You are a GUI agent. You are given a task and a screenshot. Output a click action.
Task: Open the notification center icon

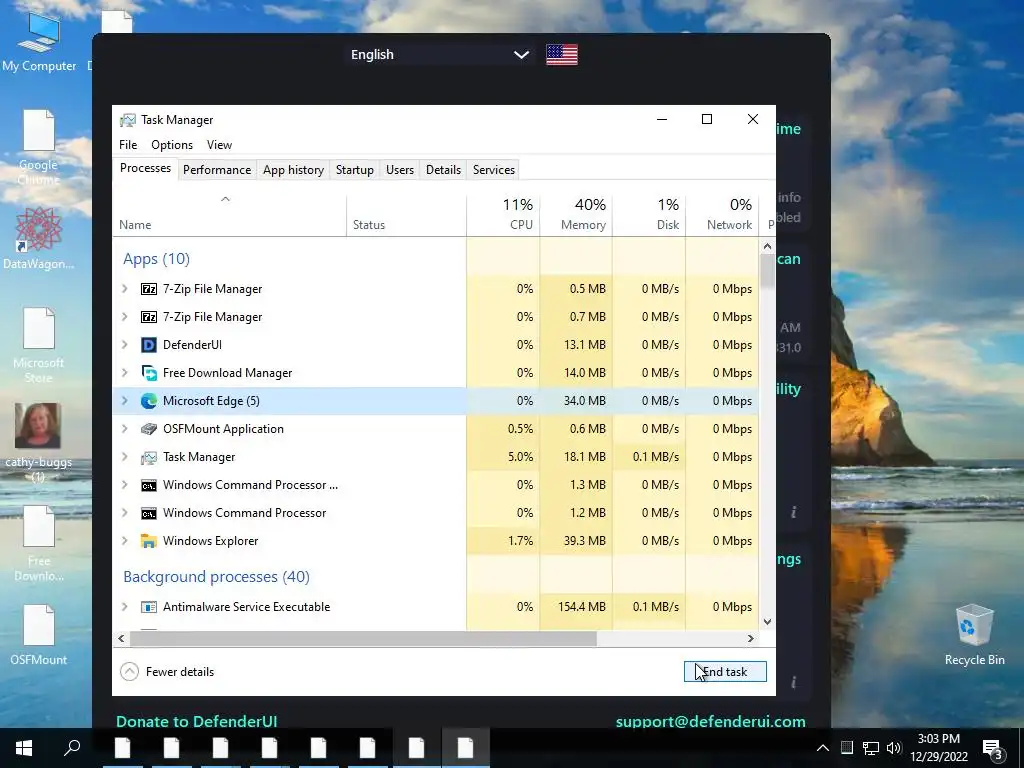[x=993, y=749]
